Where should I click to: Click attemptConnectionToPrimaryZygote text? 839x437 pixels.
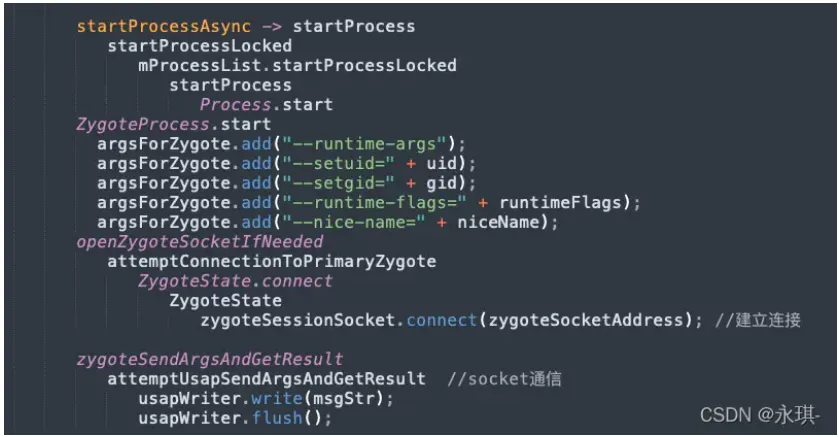[x=272, y=262]
